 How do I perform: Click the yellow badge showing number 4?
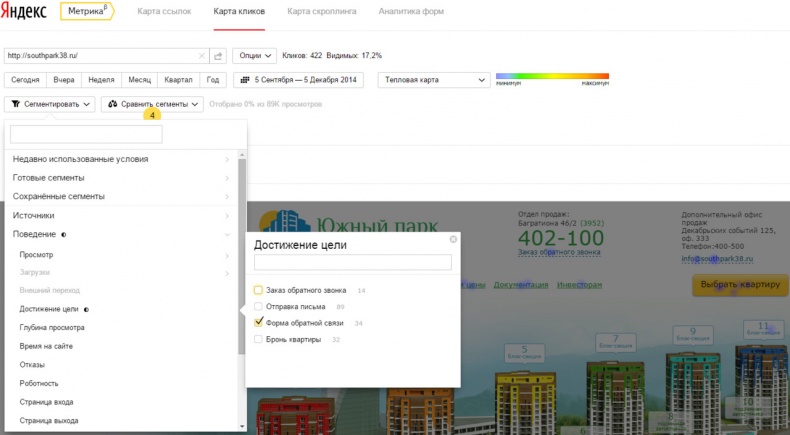click(152, 115)
